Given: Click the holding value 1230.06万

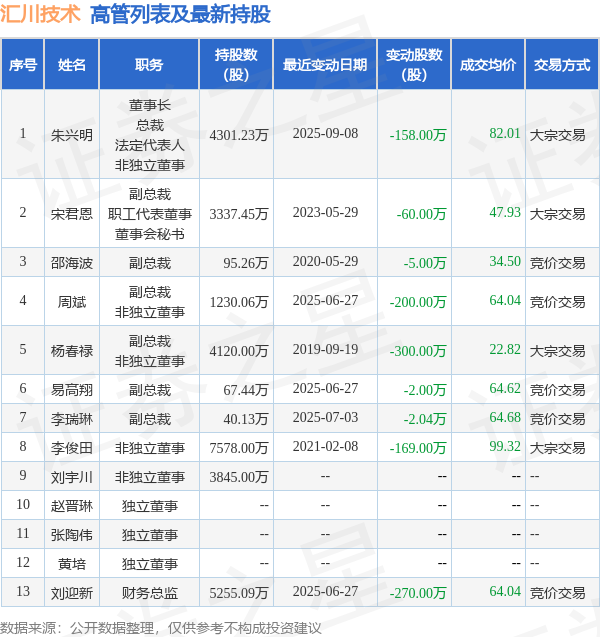Looking at the screenshot, I should coord(239,302).
